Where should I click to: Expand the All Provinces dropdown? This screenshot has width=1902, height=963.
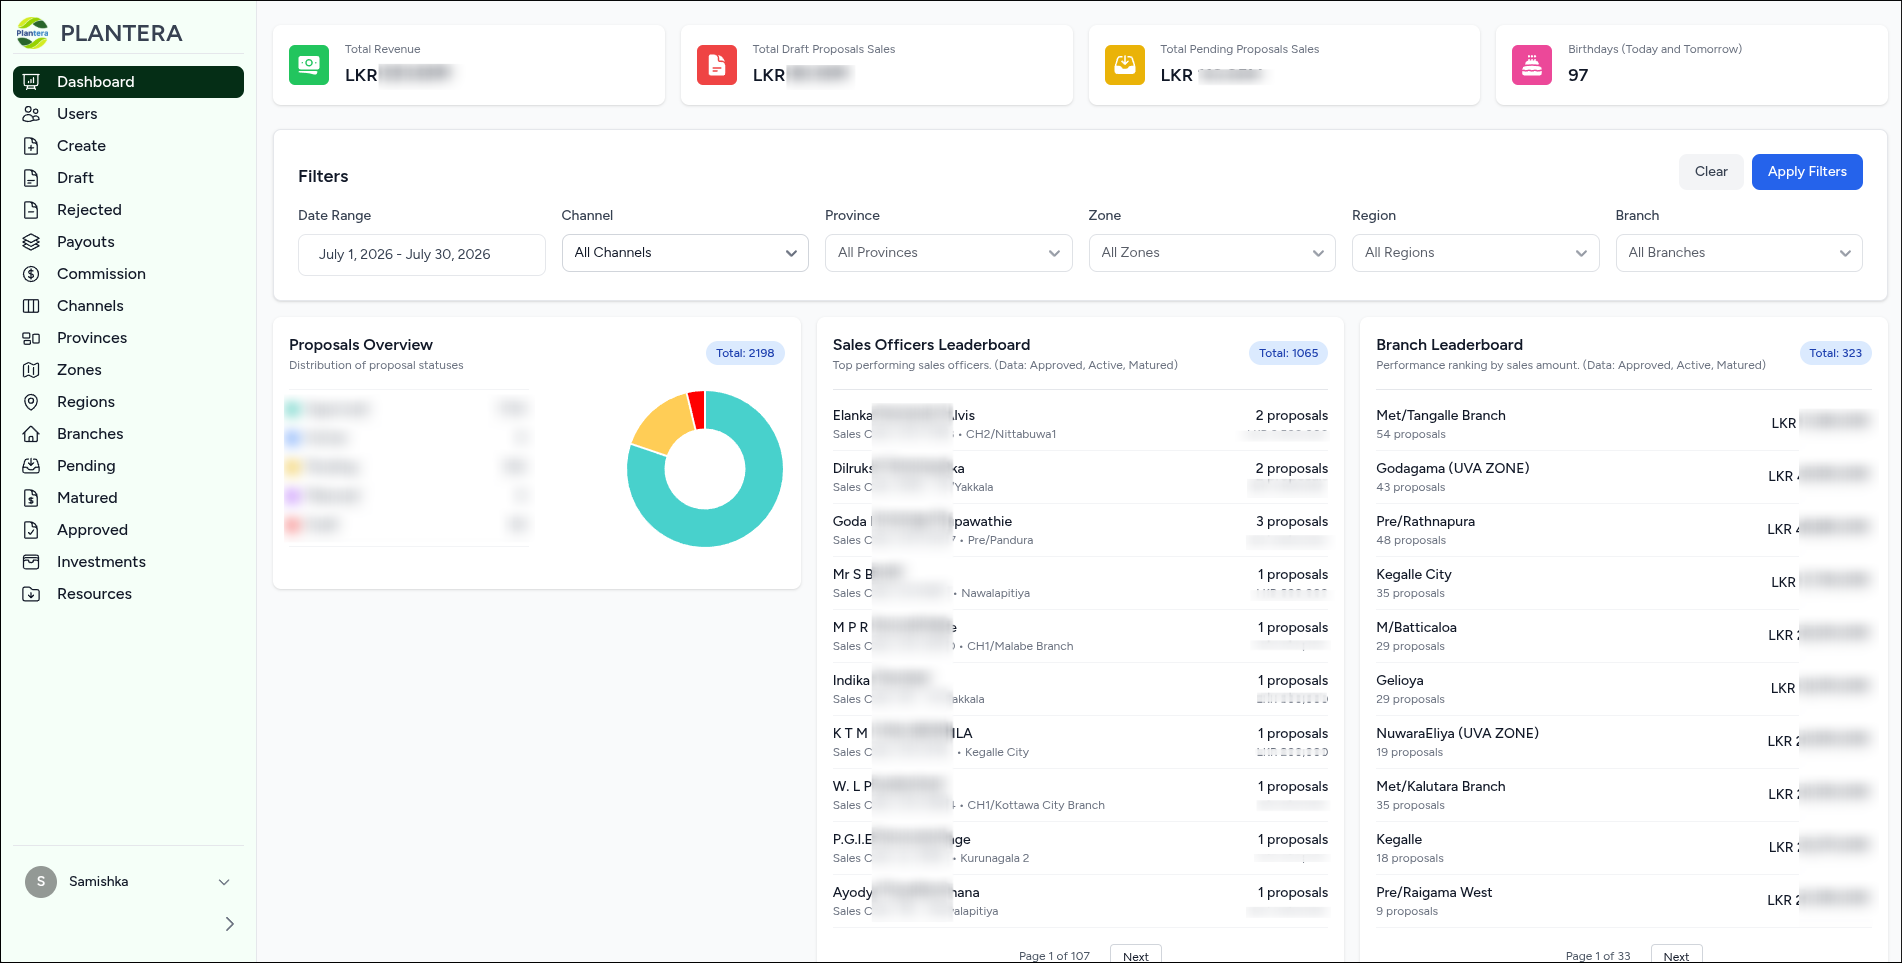(948, 253)
